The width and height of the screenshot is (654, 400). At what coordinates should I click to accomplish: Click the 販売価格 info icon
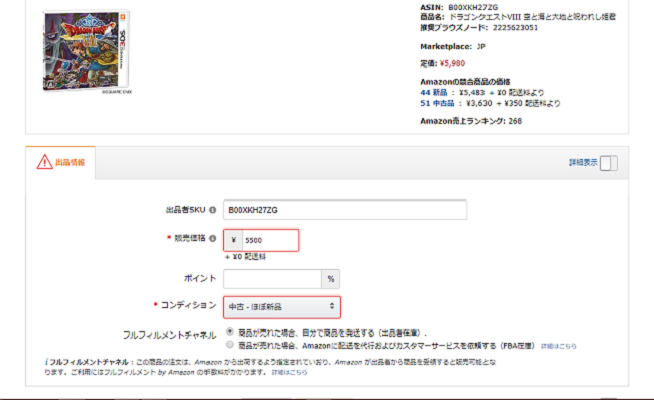213,238
